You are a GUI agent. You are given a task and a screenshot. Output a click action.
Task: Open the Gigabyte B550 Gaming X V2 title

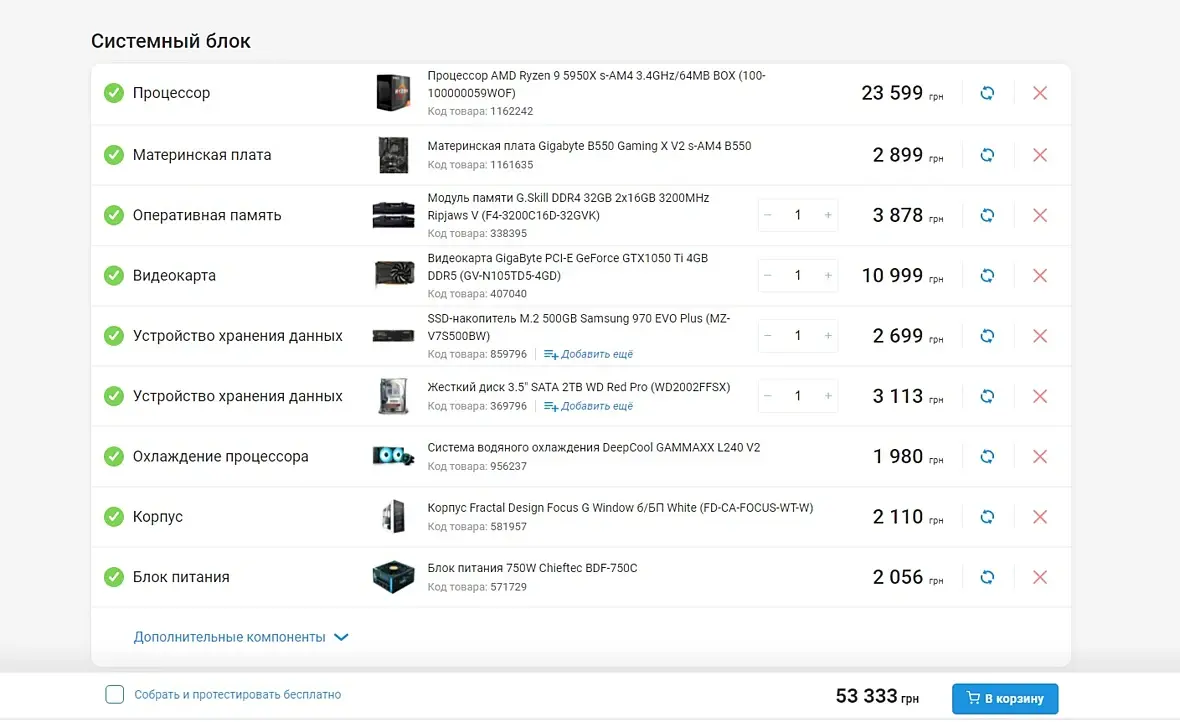[x=589, y=146]
